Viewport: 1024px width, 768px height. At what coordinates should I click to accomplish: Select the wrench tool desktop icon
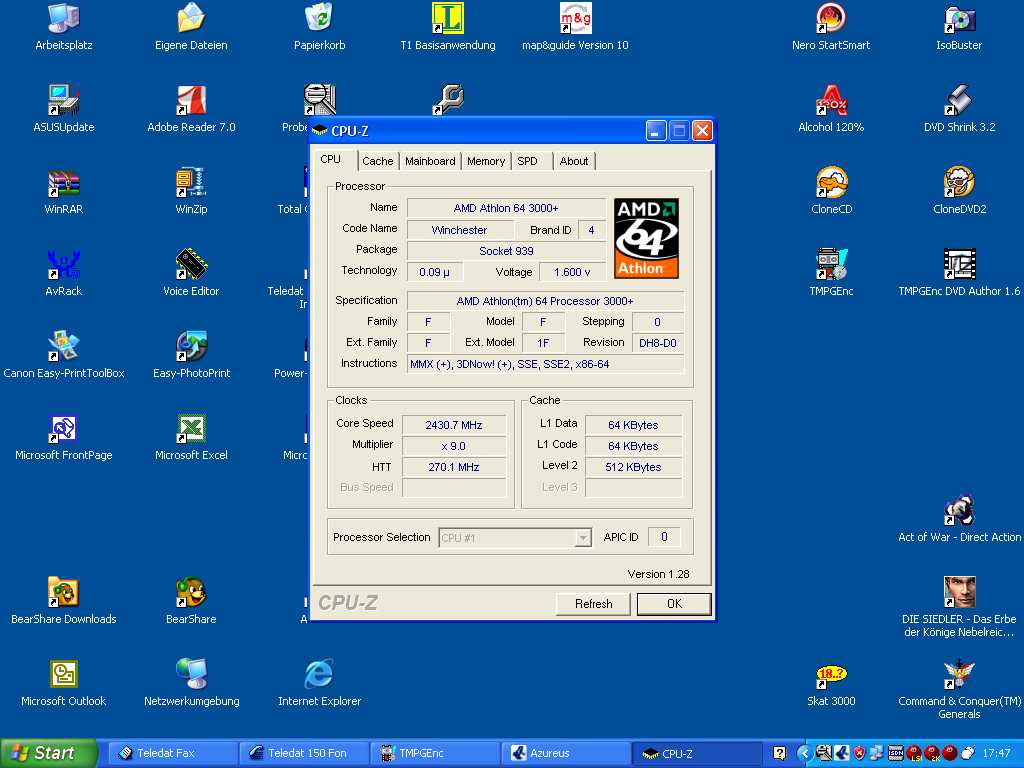448,99
